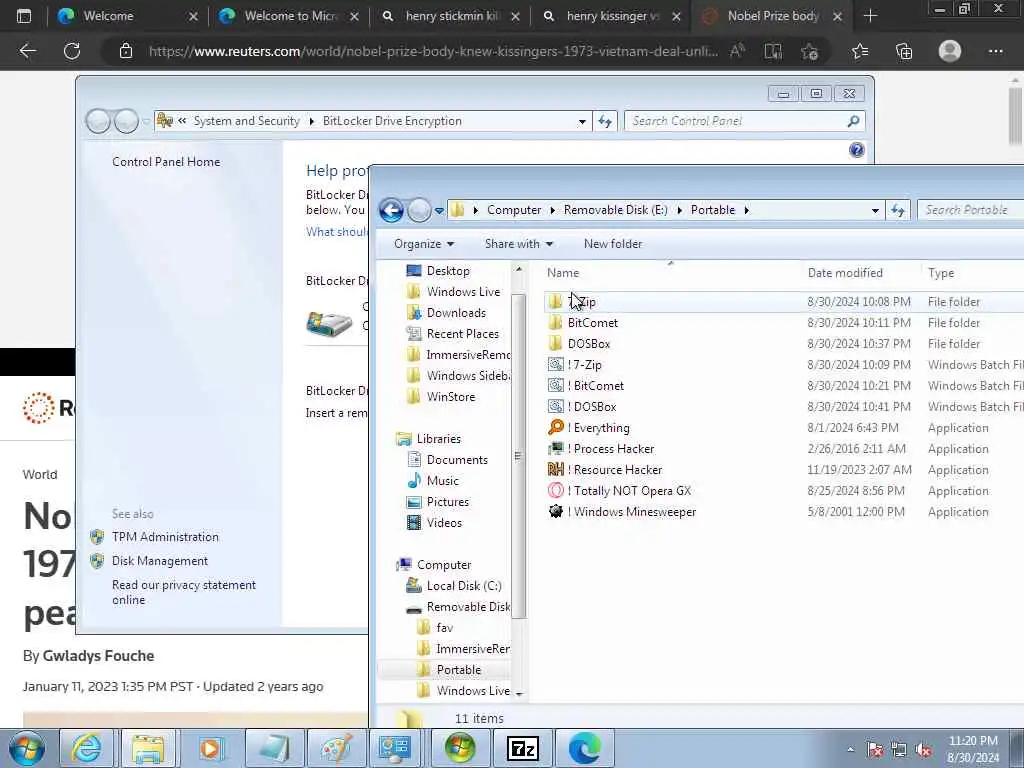Switch to Welcome to Microsoft tab
Image resolution: width=1024 pixels, height=768 pixels.
[x=290, y=16]
